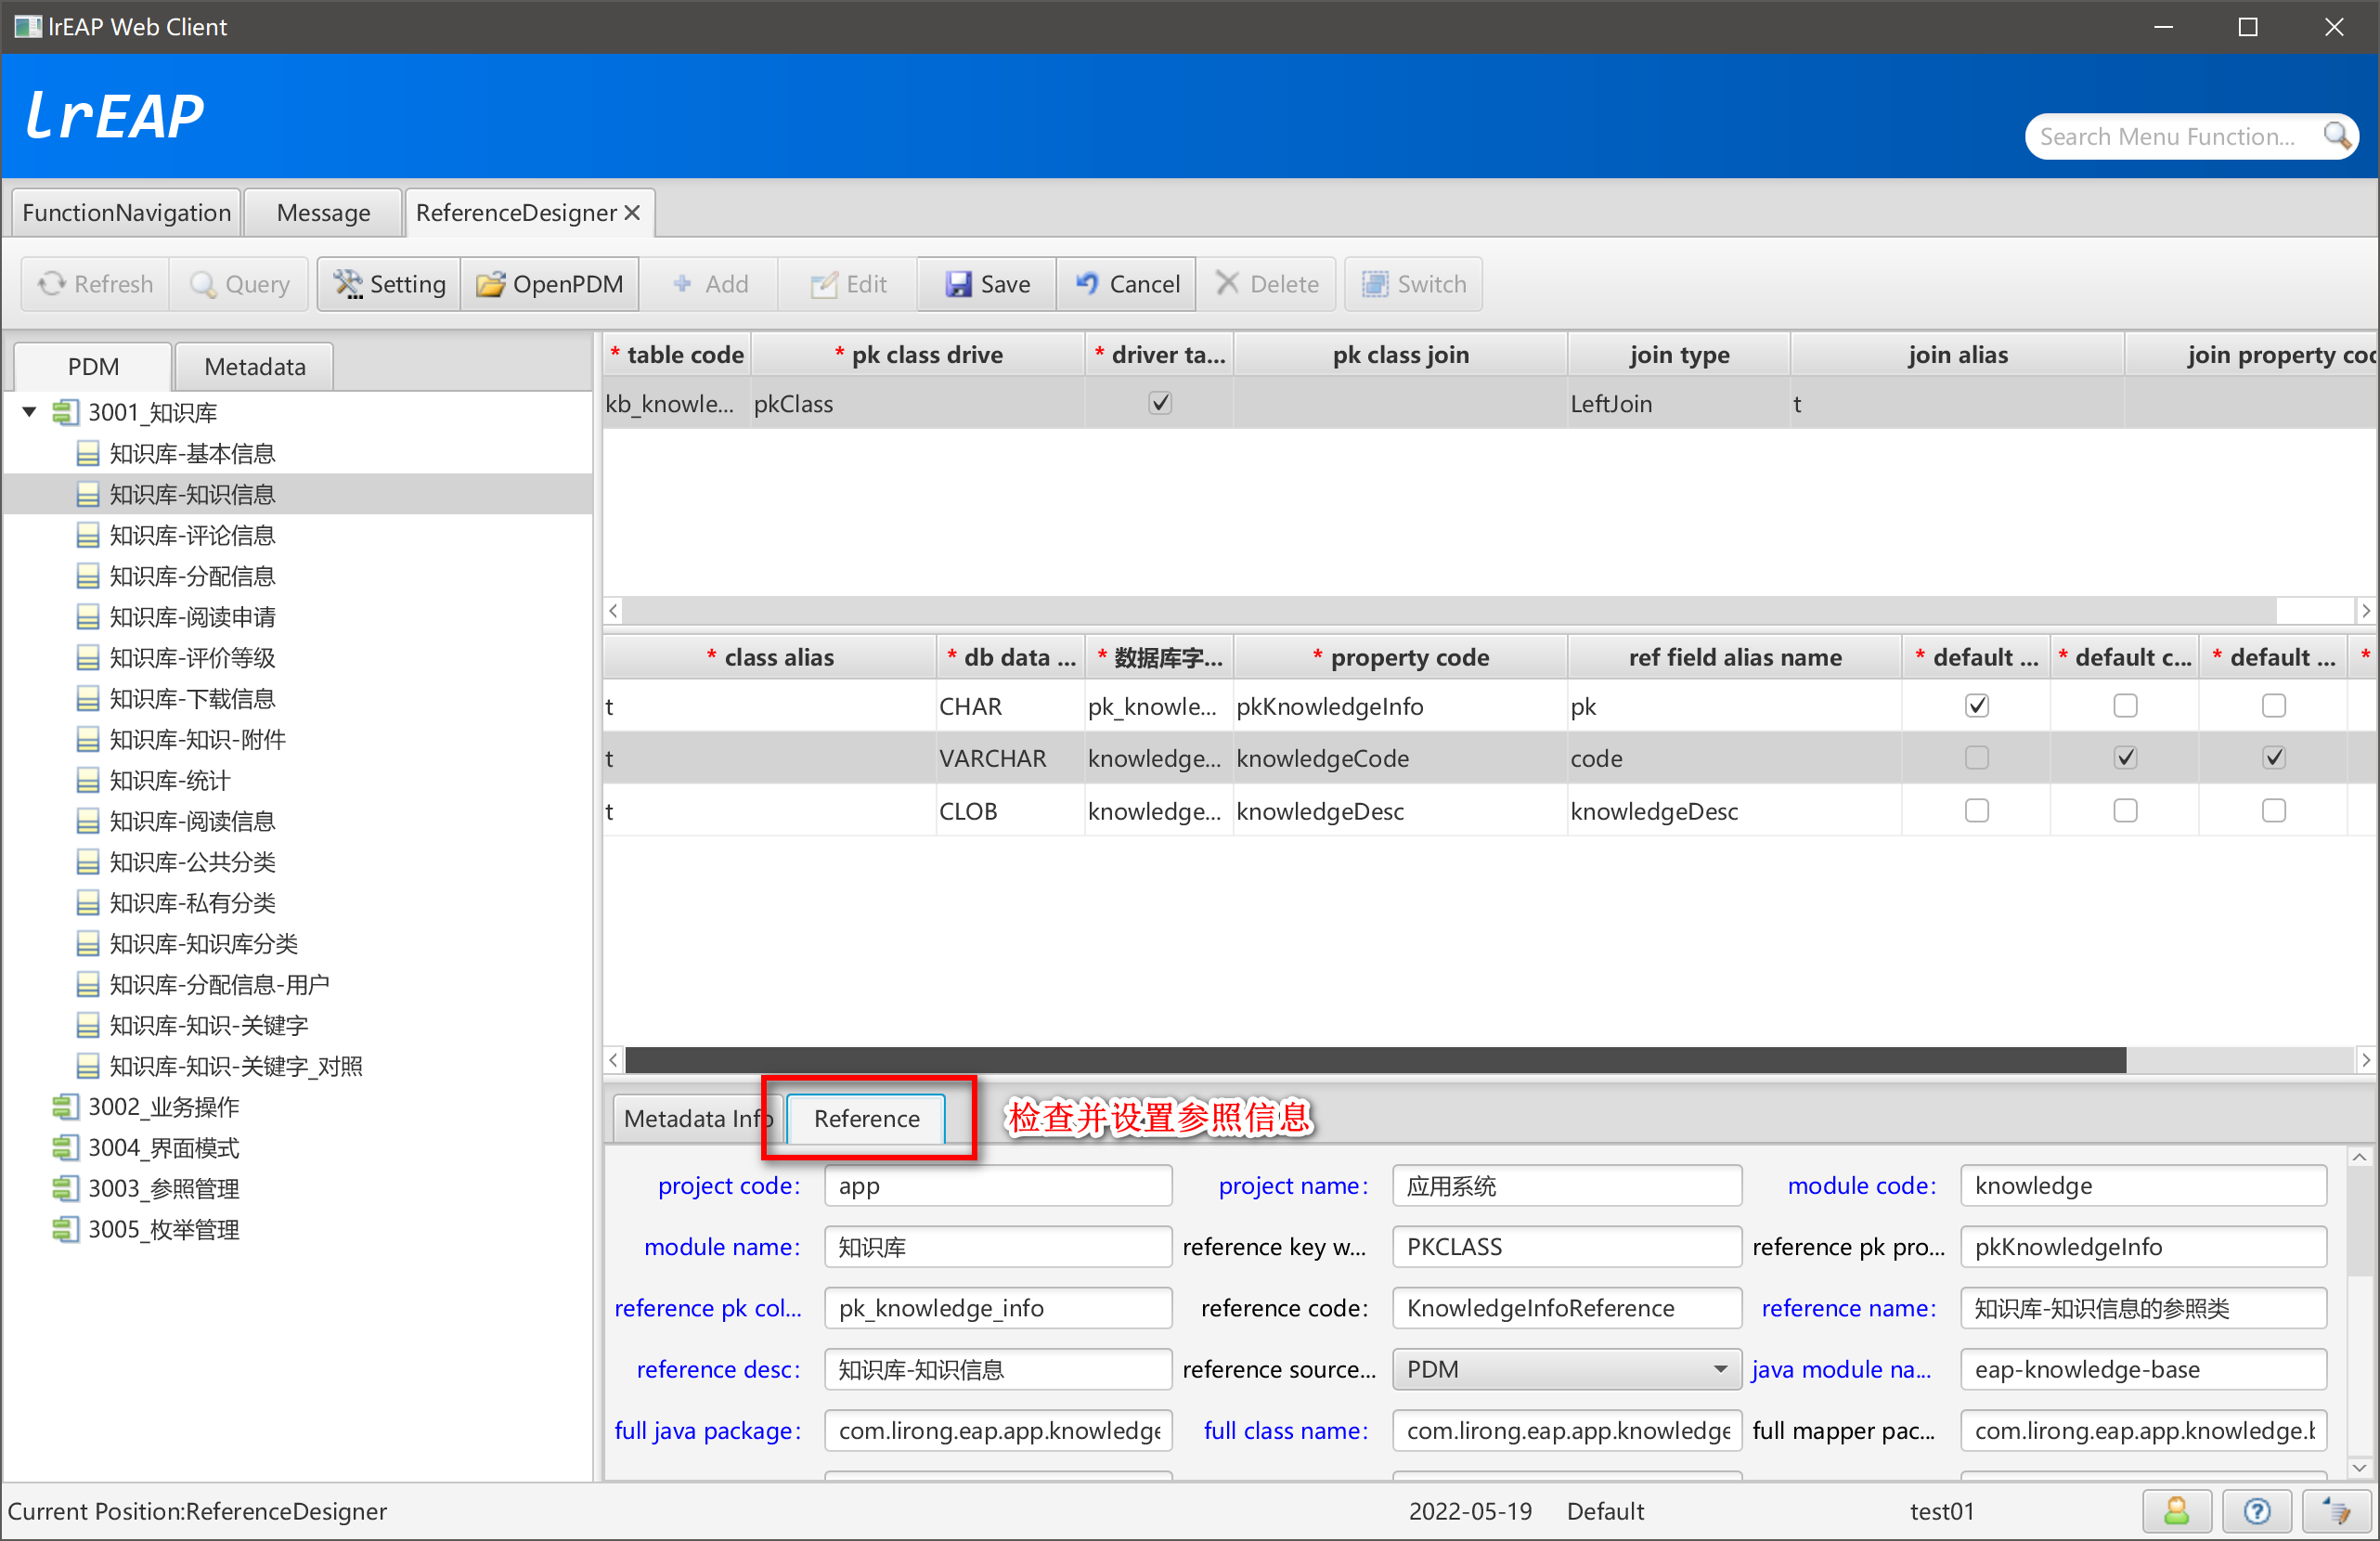
Task: Click lower grid scroll left arrow
Action: tap(613, 1060)
